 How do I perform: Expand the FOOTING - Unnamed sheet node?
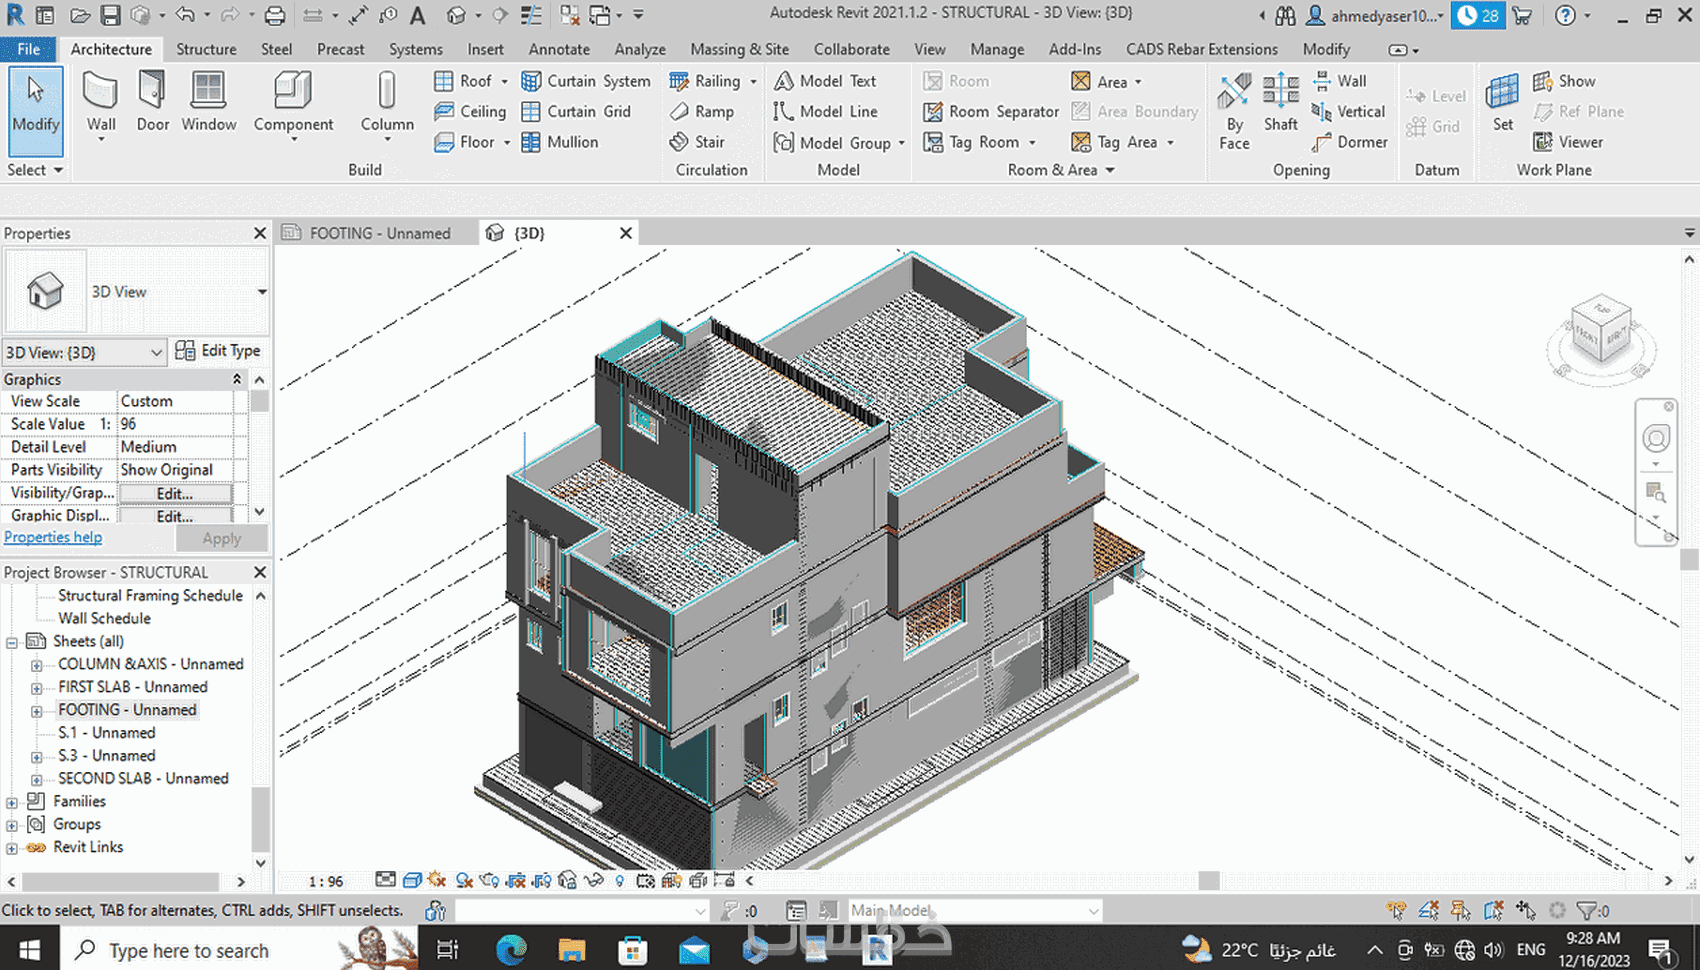click(x=37, y=711)
